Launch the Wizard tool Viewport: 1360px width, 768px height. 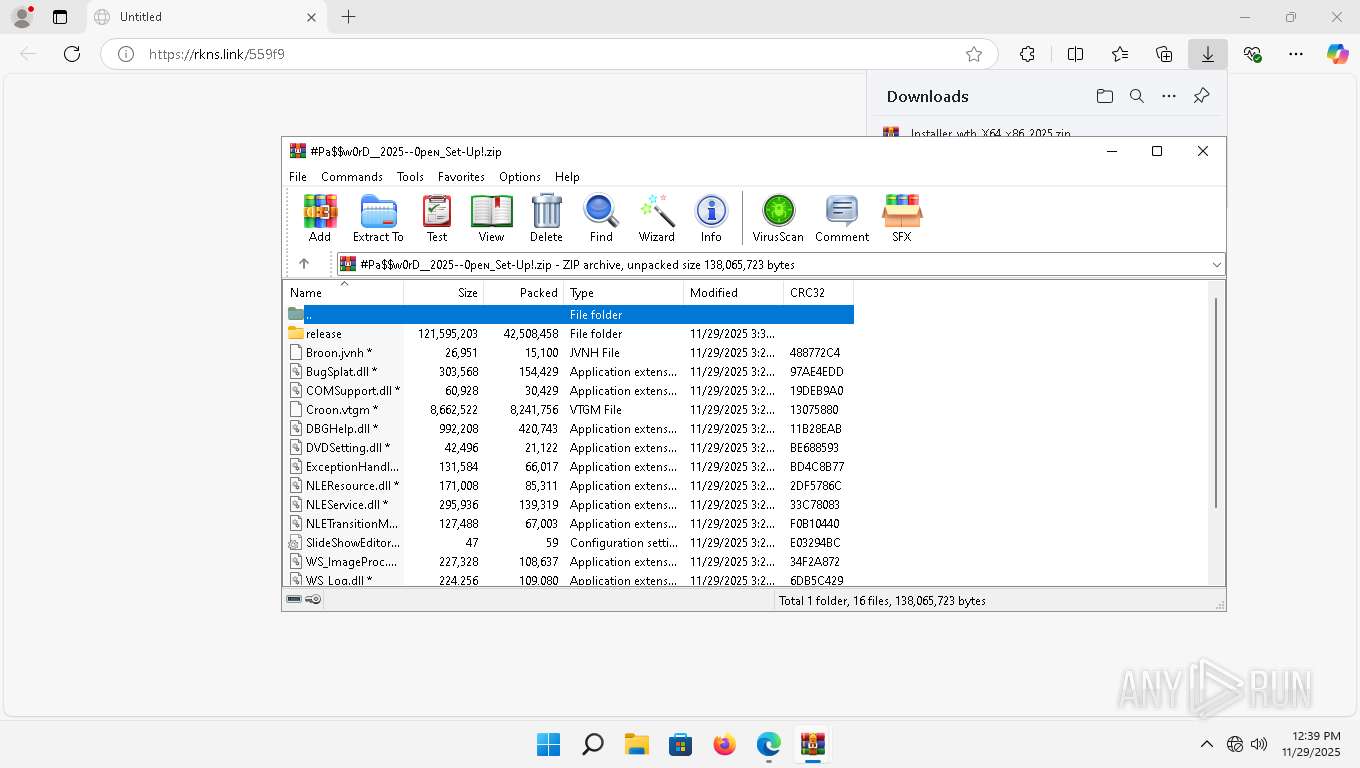click(x=657, y=218)
